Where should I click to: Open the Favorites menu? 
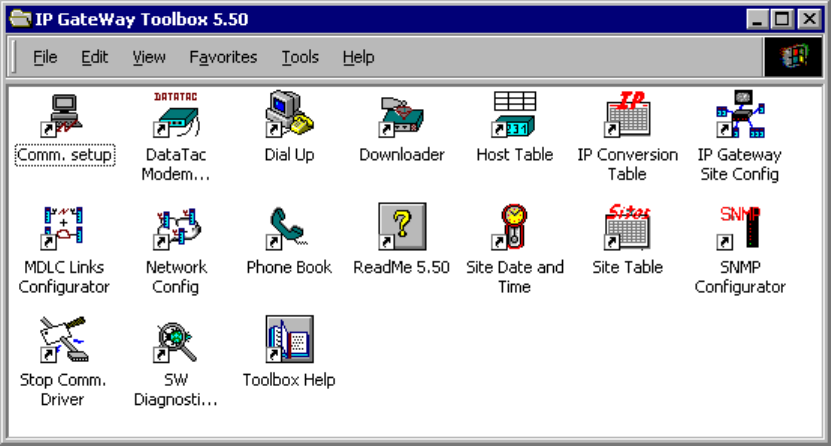(223, 57)
